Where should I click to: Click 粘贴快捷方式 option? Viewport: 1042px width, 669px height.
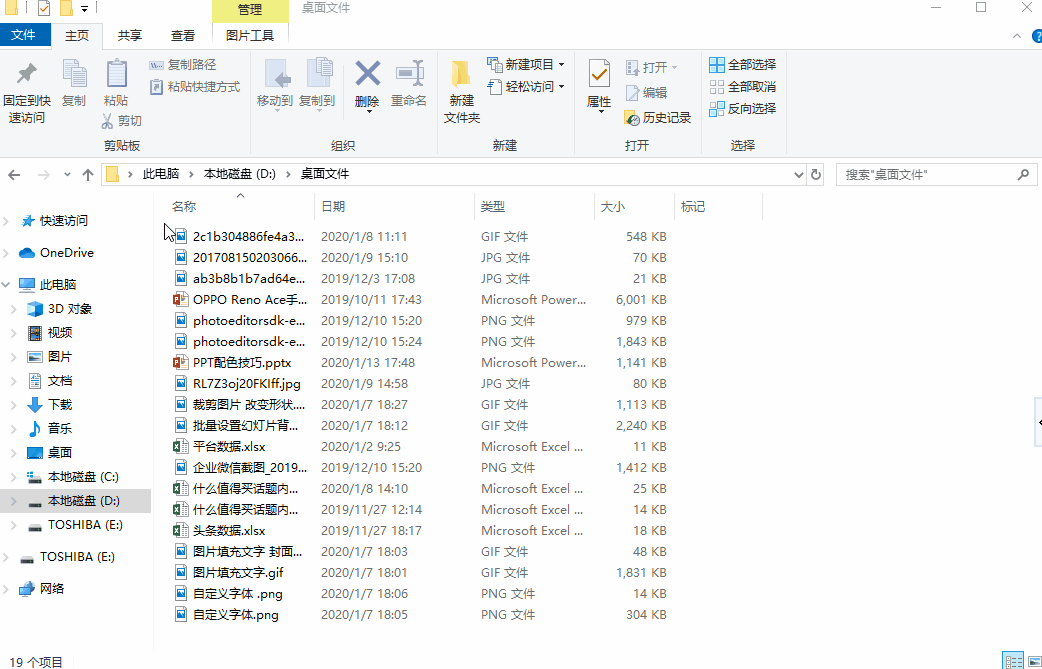point(195,87)
